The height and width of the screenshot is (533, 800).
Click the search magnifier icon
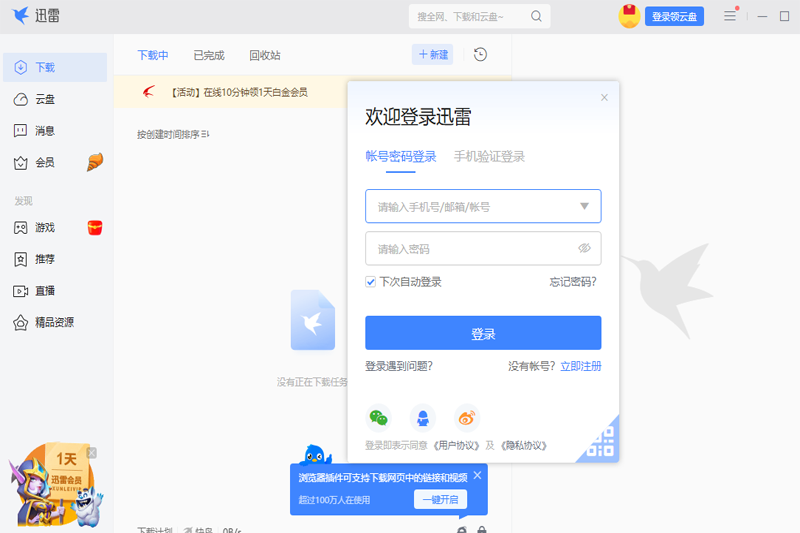pyautogui.click(x=537, y=16)
